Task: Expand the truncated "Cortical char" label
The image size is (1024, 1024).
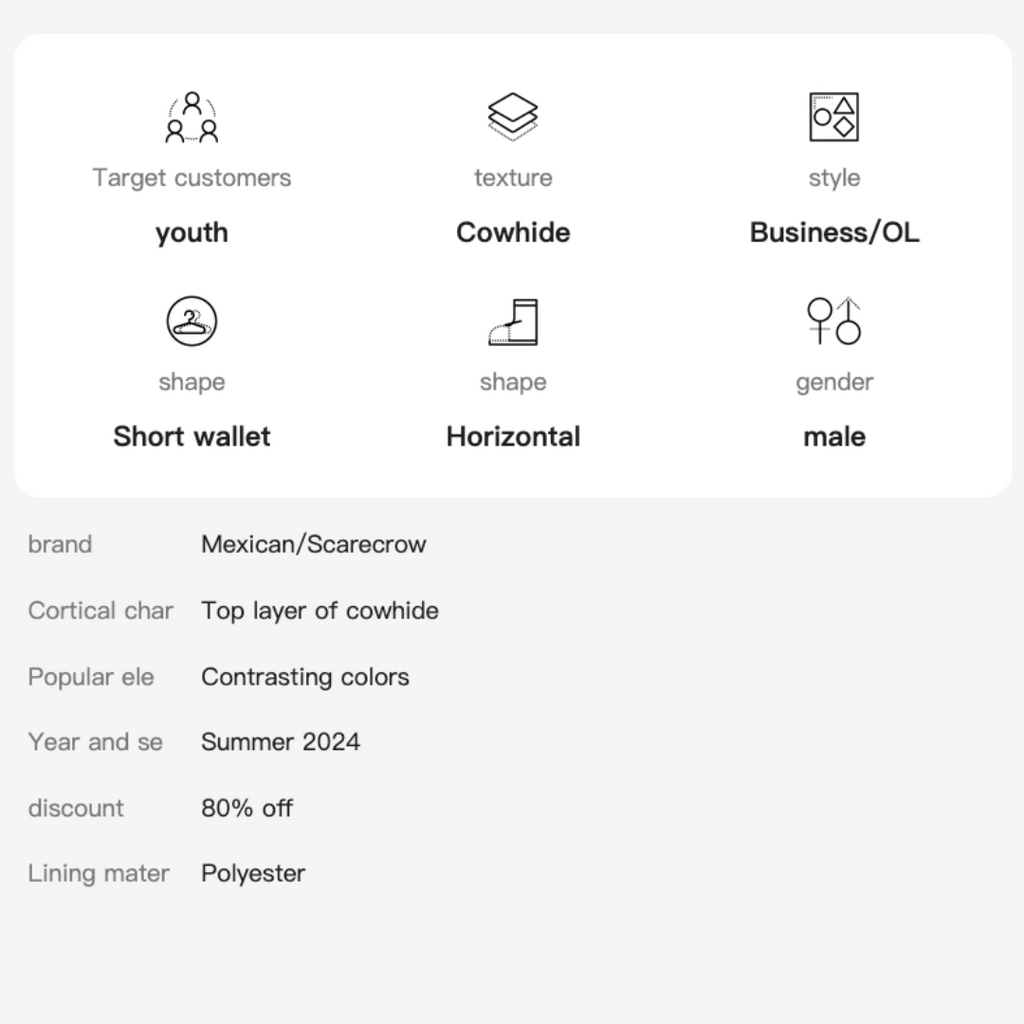Action: 100,610
